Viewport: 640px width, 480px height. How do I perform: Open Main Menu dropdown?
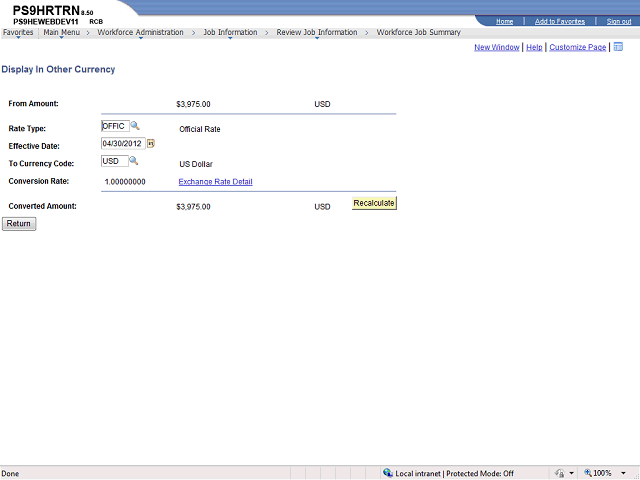(x=62, y=32)
